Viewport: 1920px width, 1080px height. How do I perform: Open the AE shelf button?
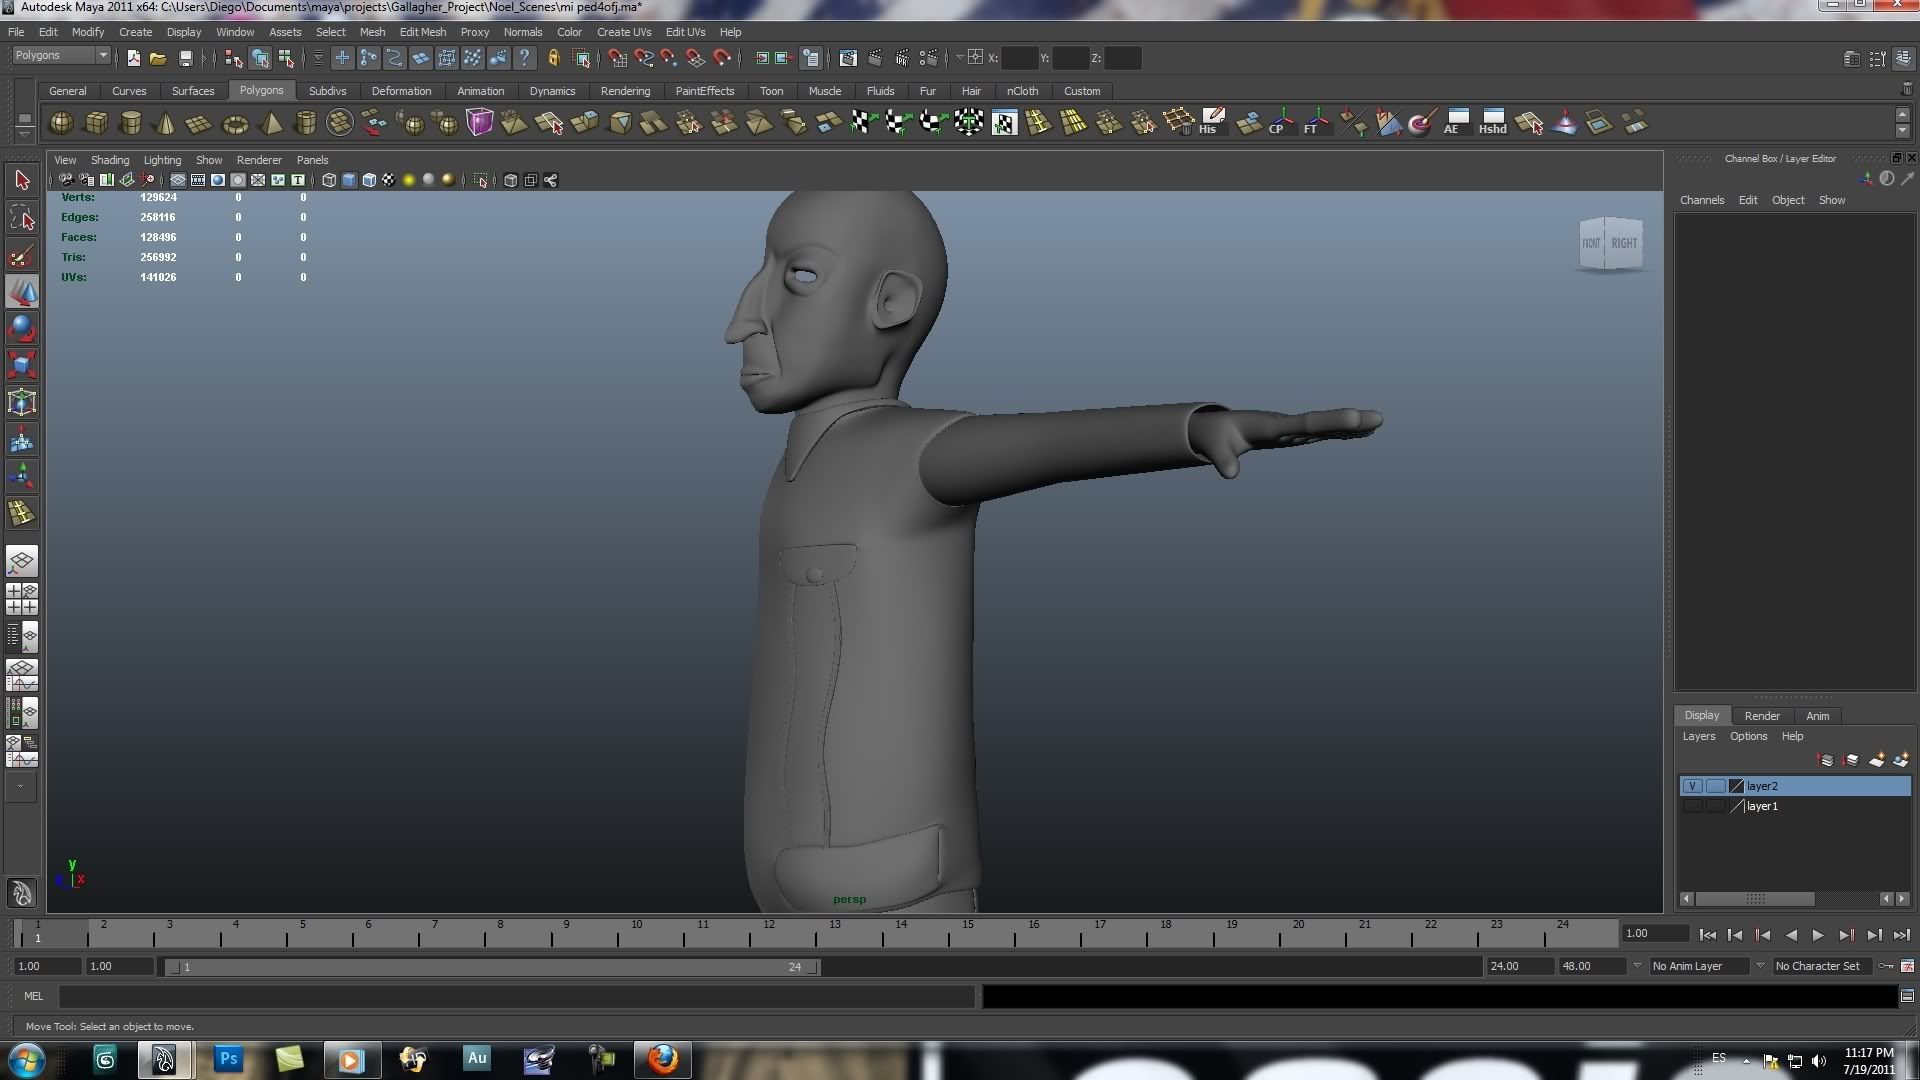point(1456,123)
